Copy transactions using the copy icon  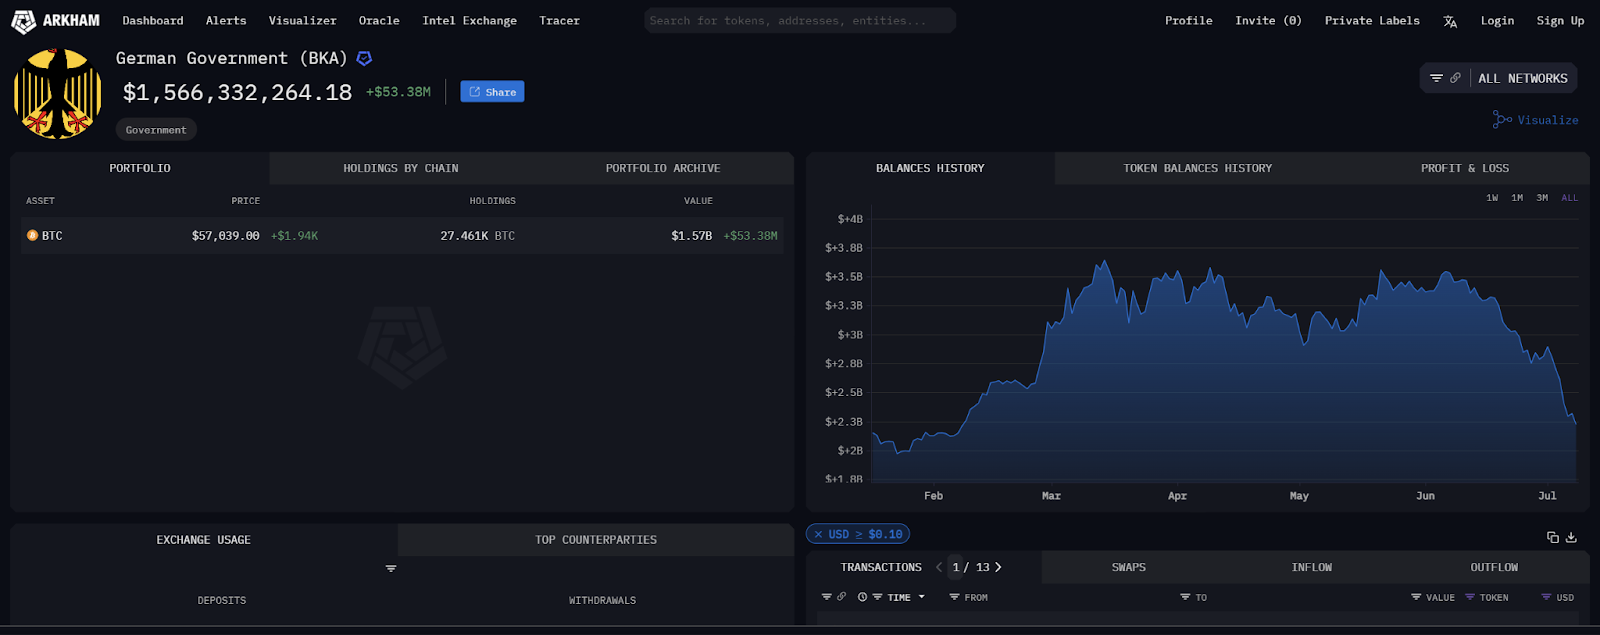(1553, 537)
